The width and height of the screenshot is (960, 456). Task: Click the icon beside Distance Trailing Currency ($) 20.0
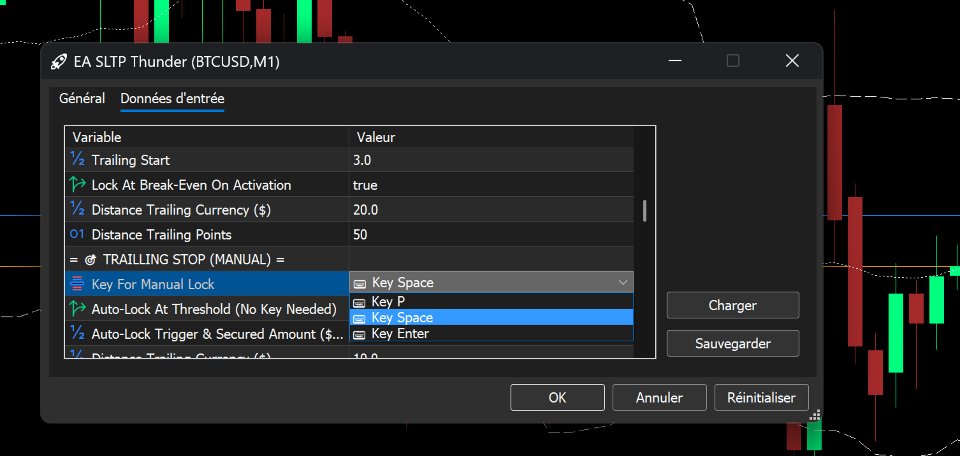click(x=77, y=209)
